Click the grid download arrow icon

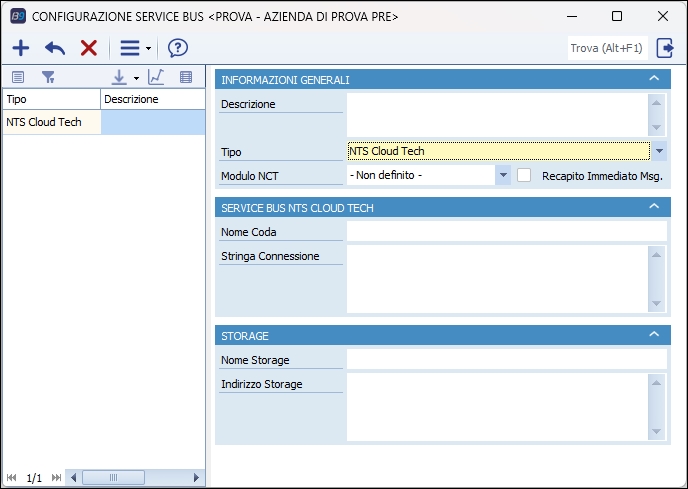[119, 77]
